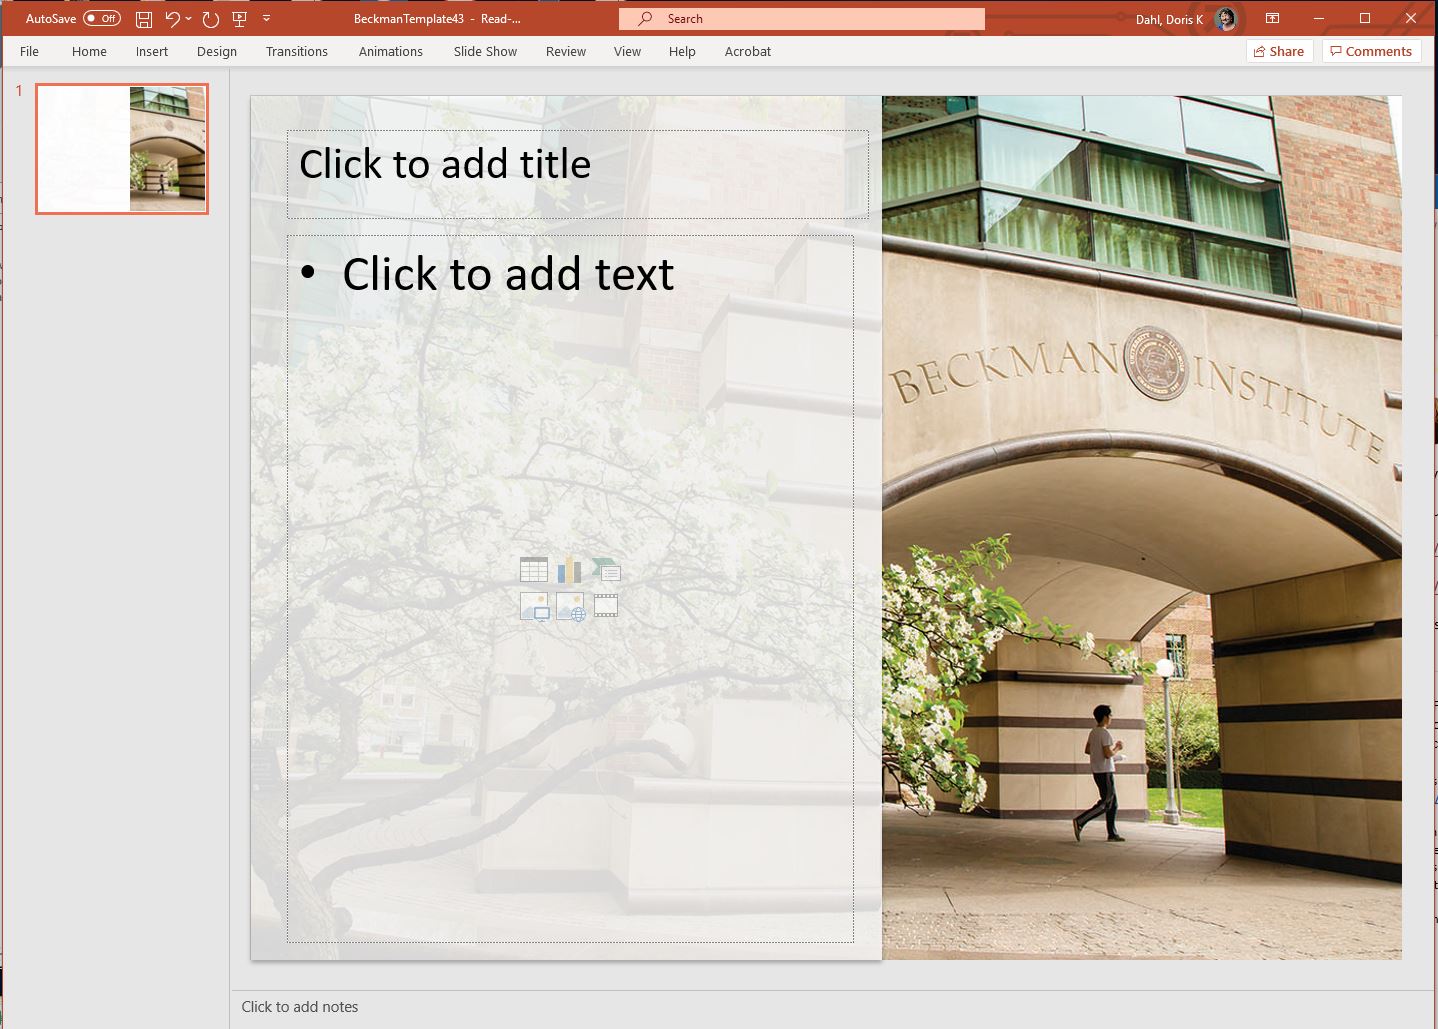Viewport: 1438px width, 1029px height.
Task: Insert Video icon in placeholder
Action: pos(606,606)
